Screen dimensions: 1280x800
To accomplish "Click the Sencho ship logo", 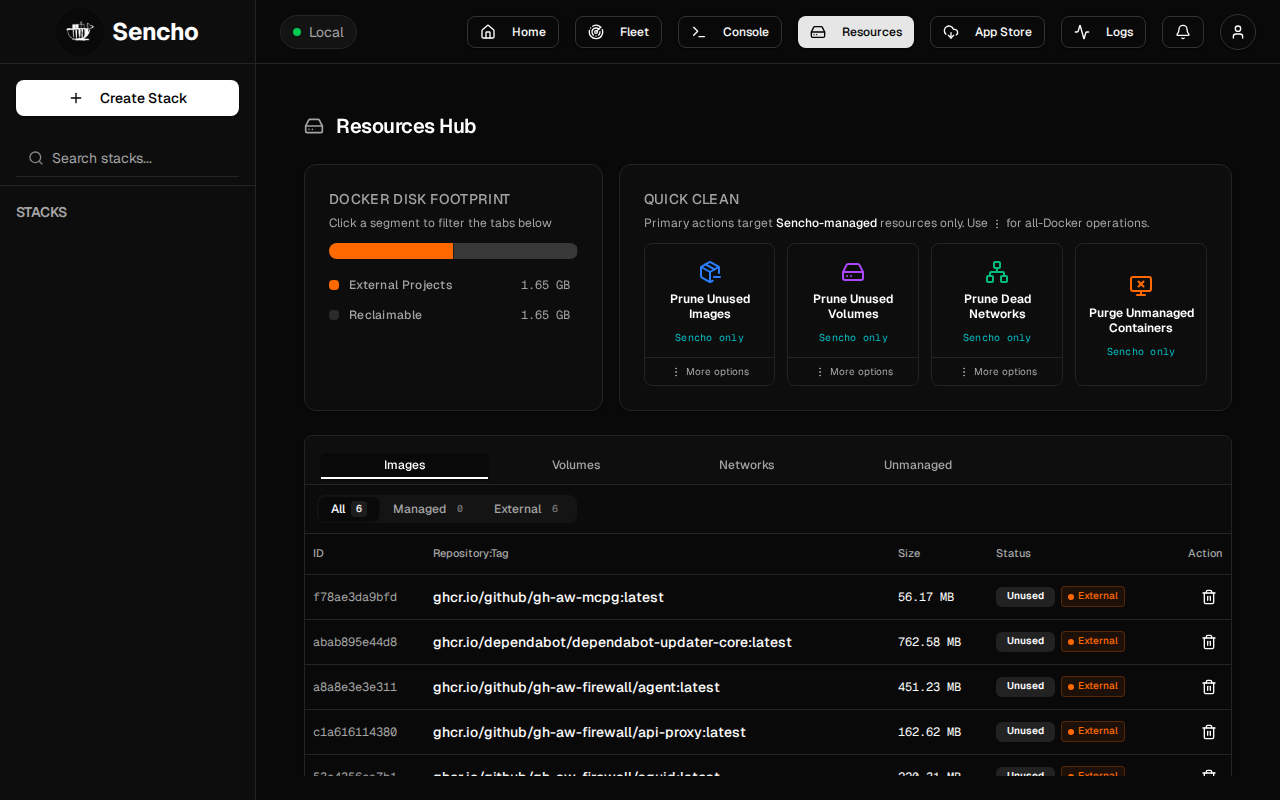I will (80, 32).
